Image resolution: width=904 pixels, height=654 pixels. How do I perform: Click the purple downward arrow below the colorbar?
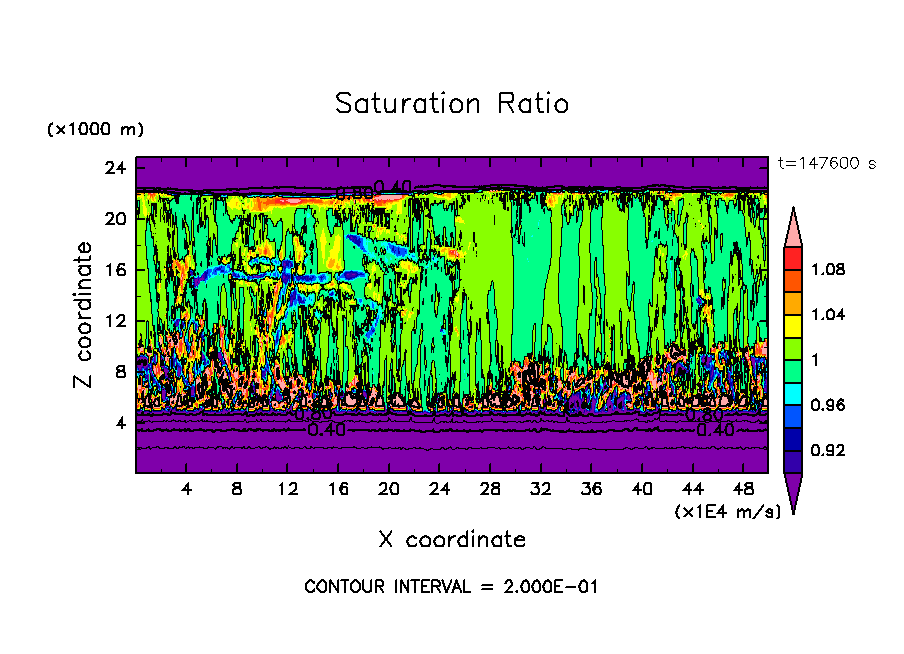[x=792, y=491]
